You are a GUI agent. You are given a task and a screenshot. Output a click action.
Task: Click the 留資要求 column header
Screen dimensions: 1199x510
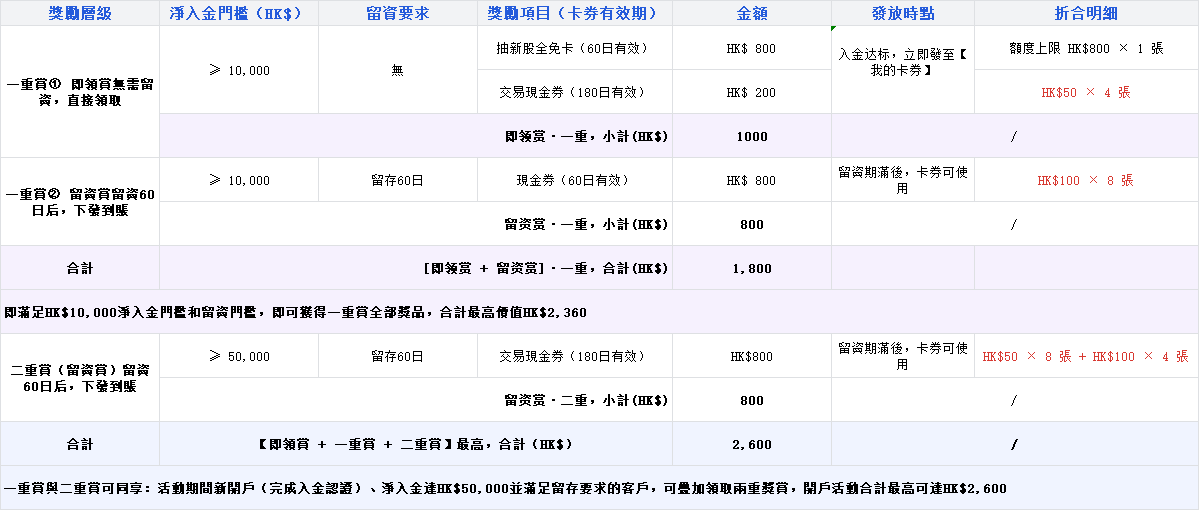[x=398, y=13]
